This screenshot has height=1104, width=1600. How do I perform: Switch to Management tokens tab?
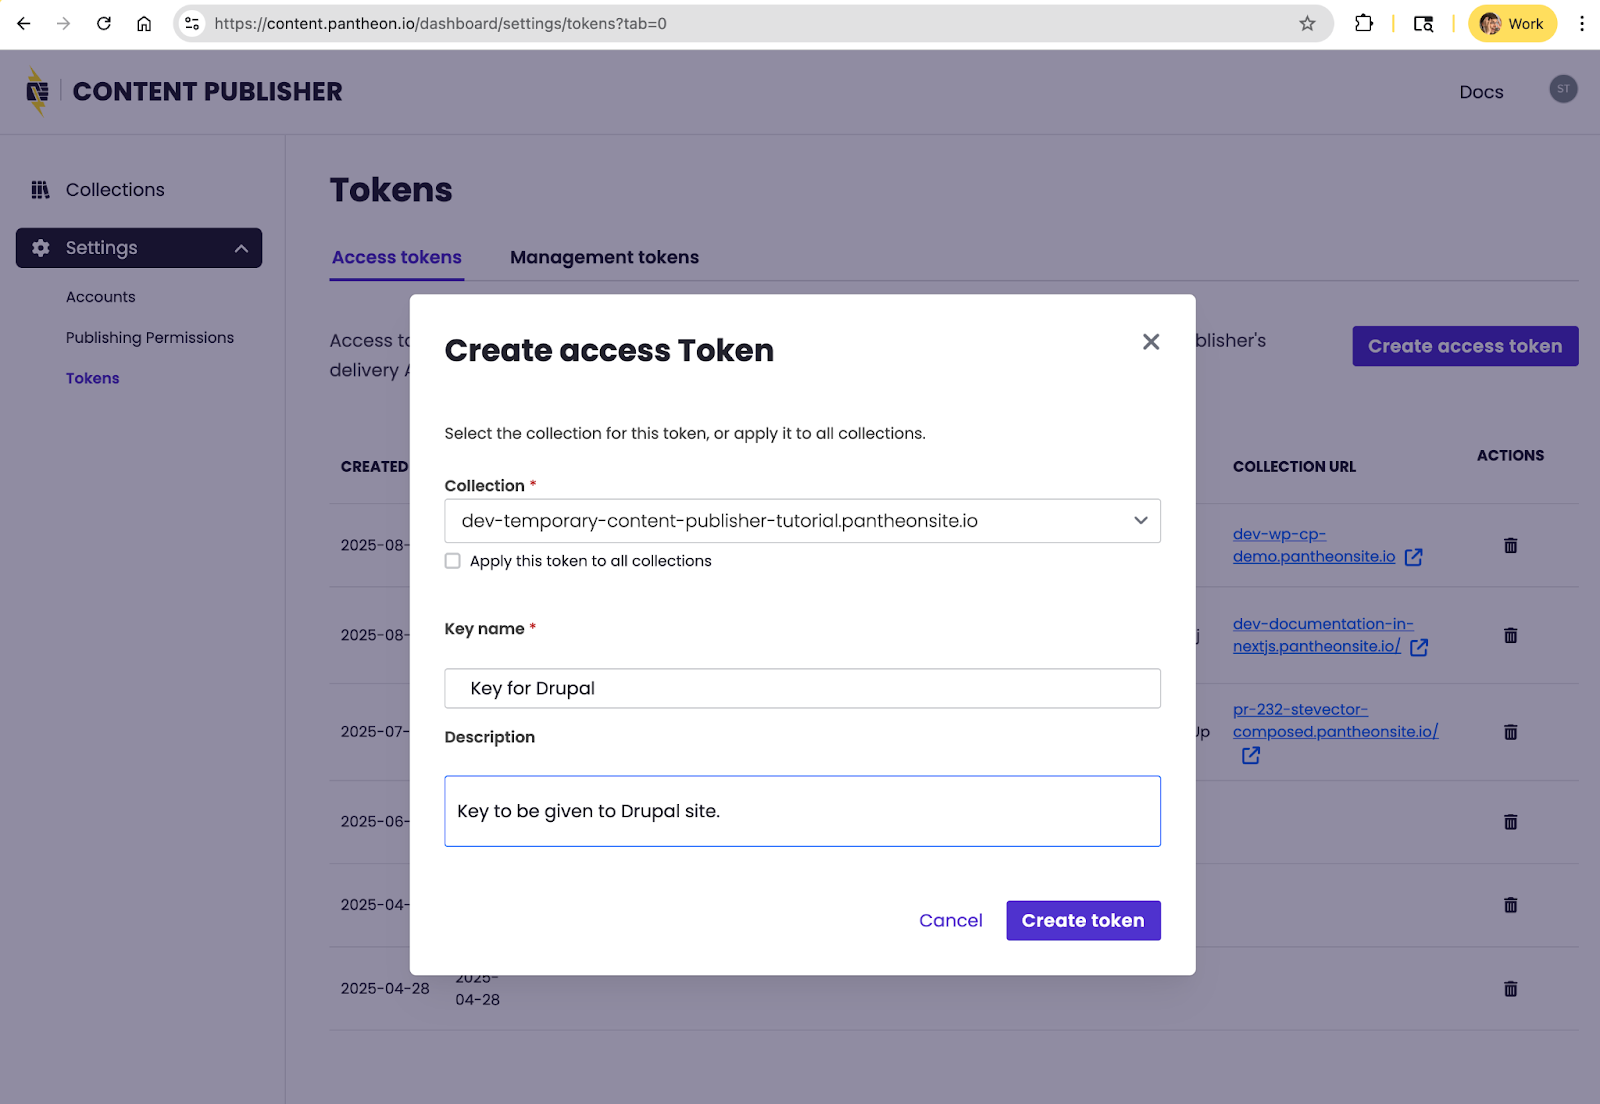pos(604,258)
